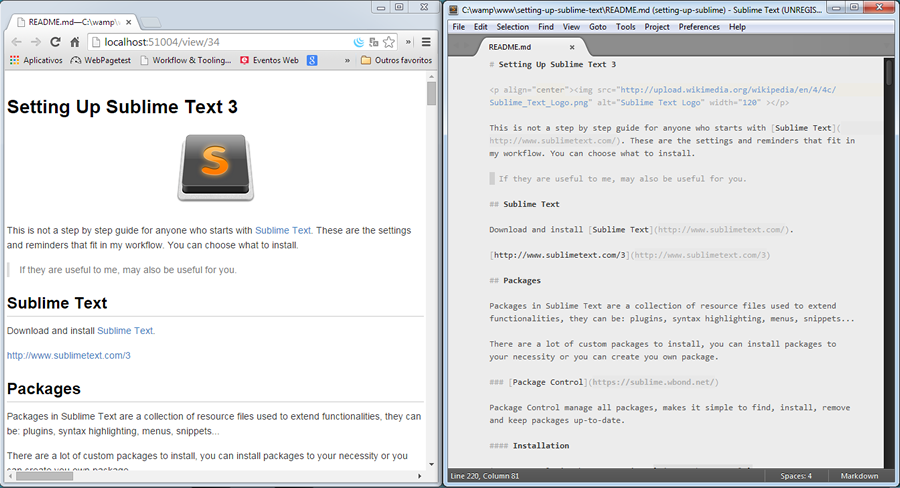900x488 pixels.
Task: Open the Tools menu in Sublime Text
Action: tap(626, 27)
